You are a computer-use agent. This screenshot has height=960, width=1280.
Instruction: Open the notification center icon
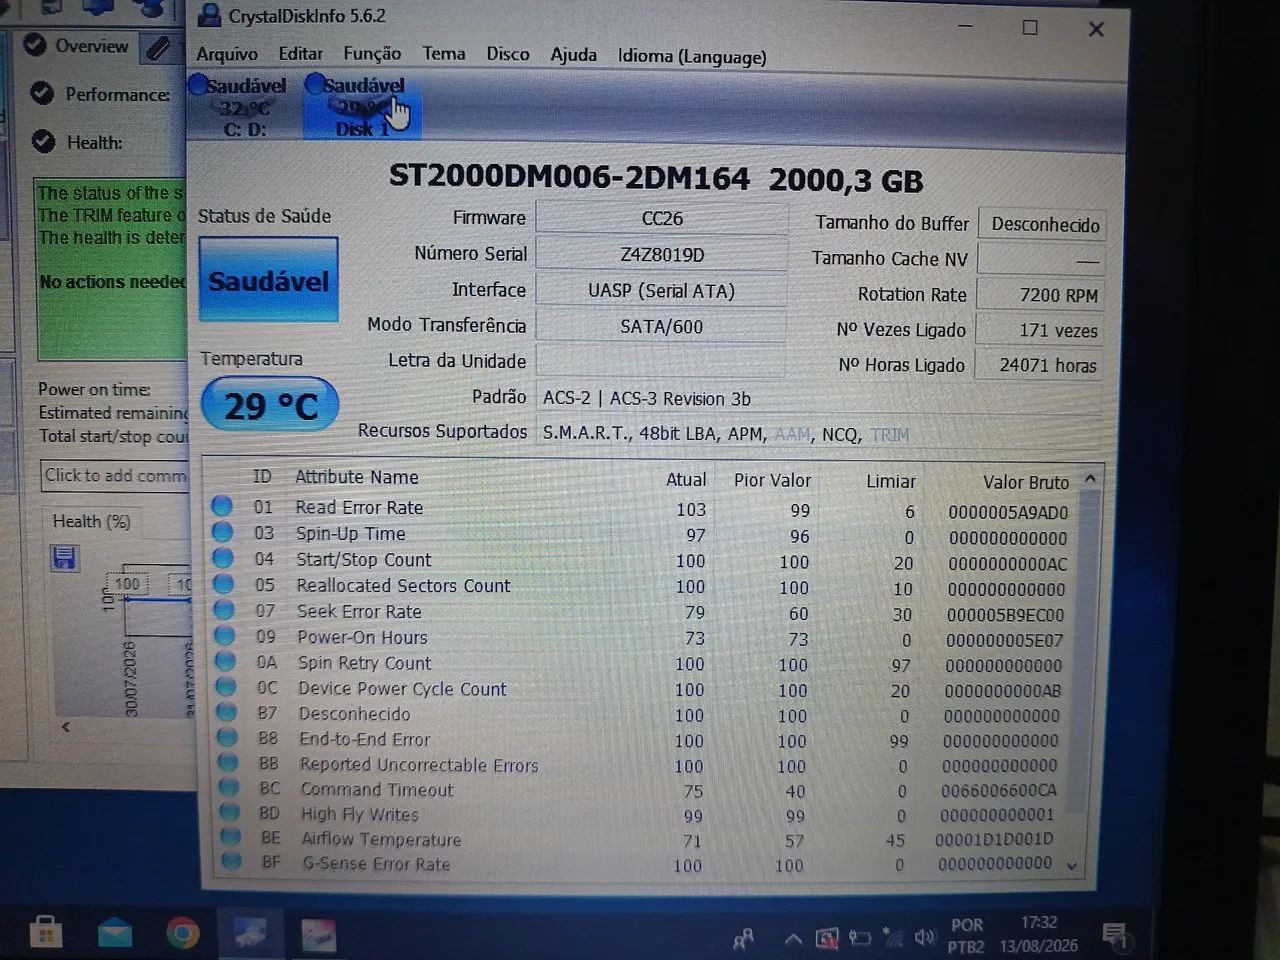tap(1114, 936)
